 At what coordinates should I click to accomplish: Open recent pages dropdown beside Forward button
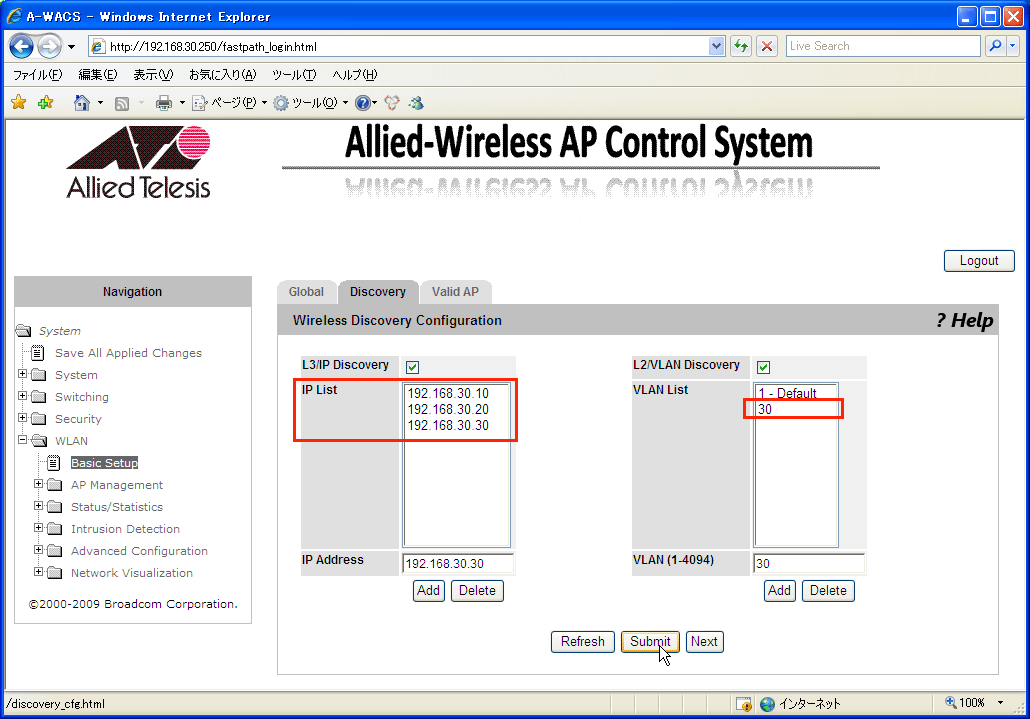(72, 47)
